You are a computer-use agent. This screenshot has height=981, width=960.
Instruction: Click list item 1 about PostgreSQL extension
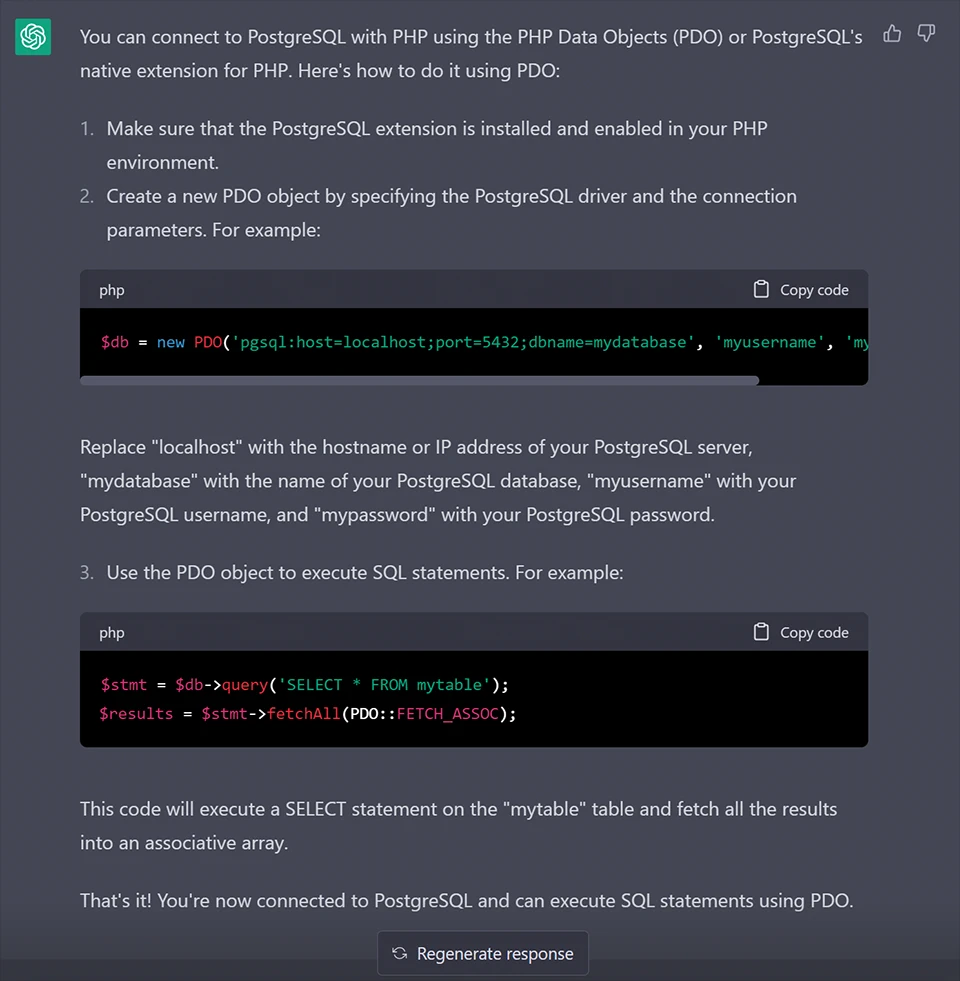(437, 145)
